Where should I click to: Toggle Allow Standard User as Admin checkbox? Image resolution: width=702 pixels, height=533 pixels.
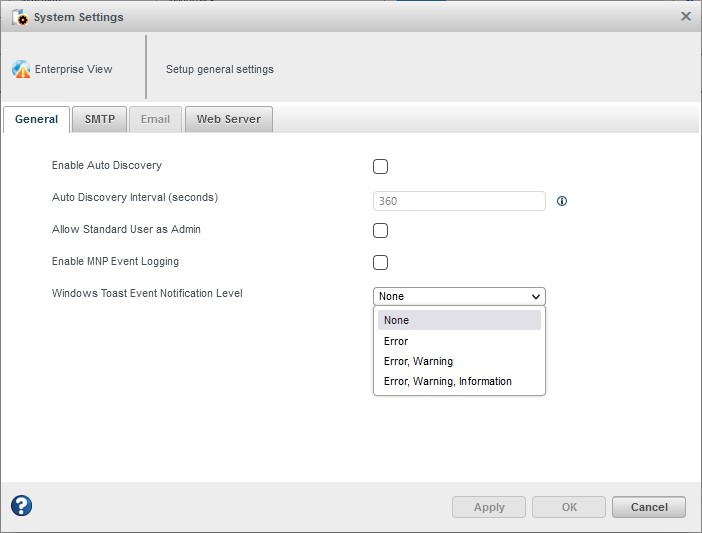[x=380, y=231]
